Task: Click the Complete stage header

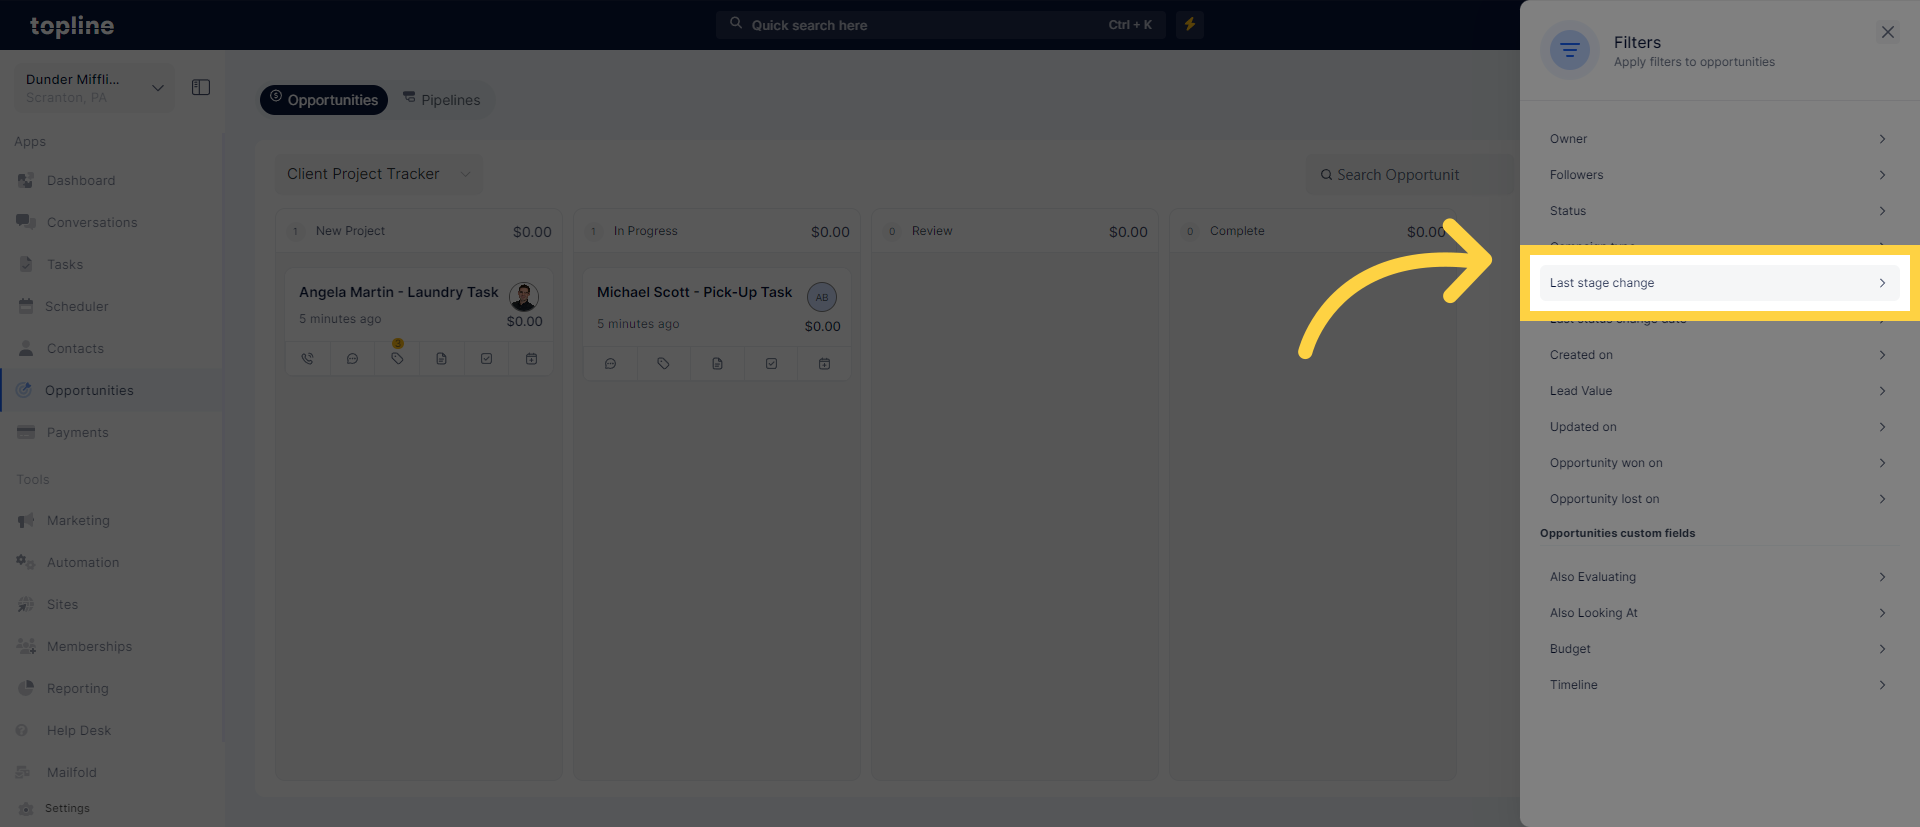Action: coord(1313,231)
